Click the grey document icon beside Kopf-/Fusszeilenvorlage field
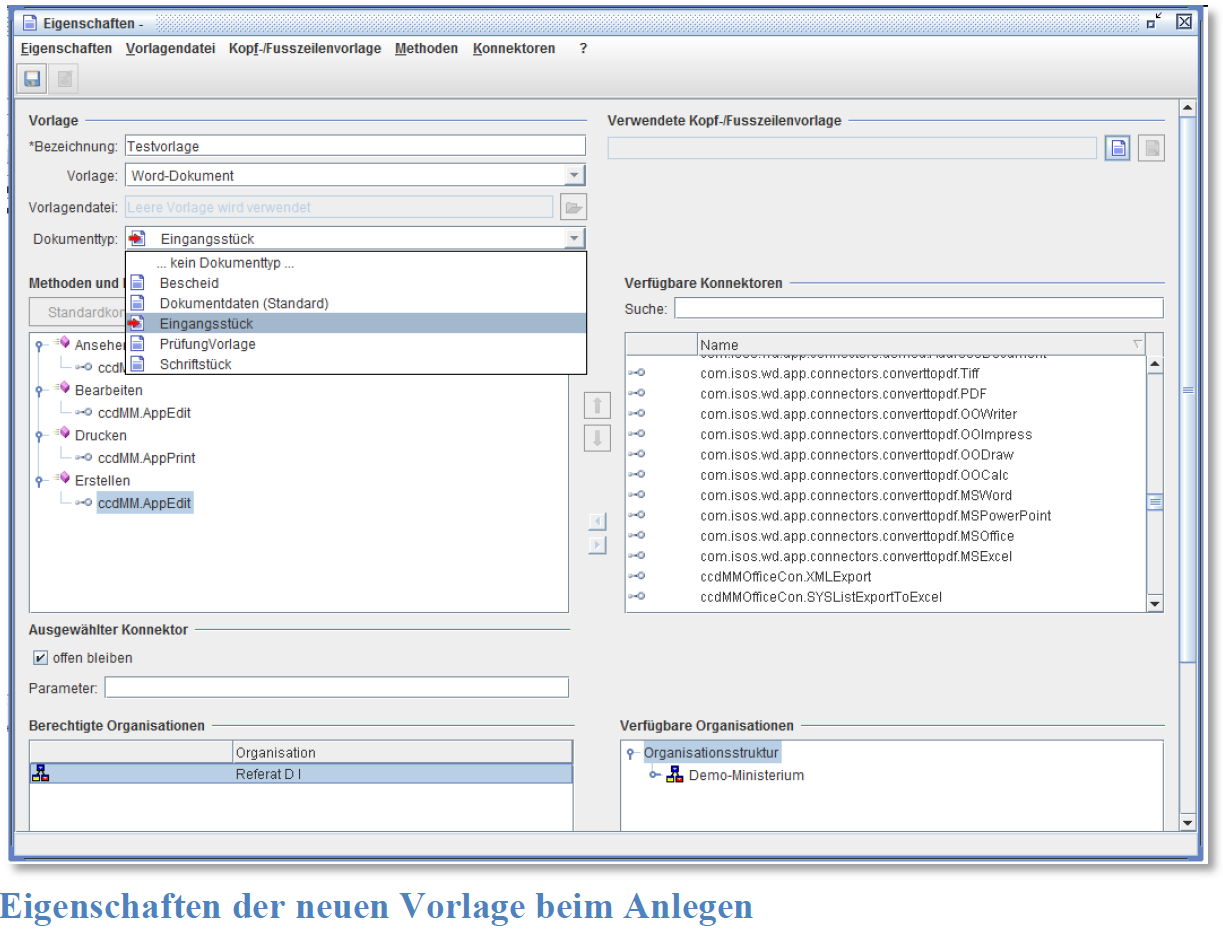This screenshot has height=929, width=1223. pyautogui.click(x=1152, y=148)
